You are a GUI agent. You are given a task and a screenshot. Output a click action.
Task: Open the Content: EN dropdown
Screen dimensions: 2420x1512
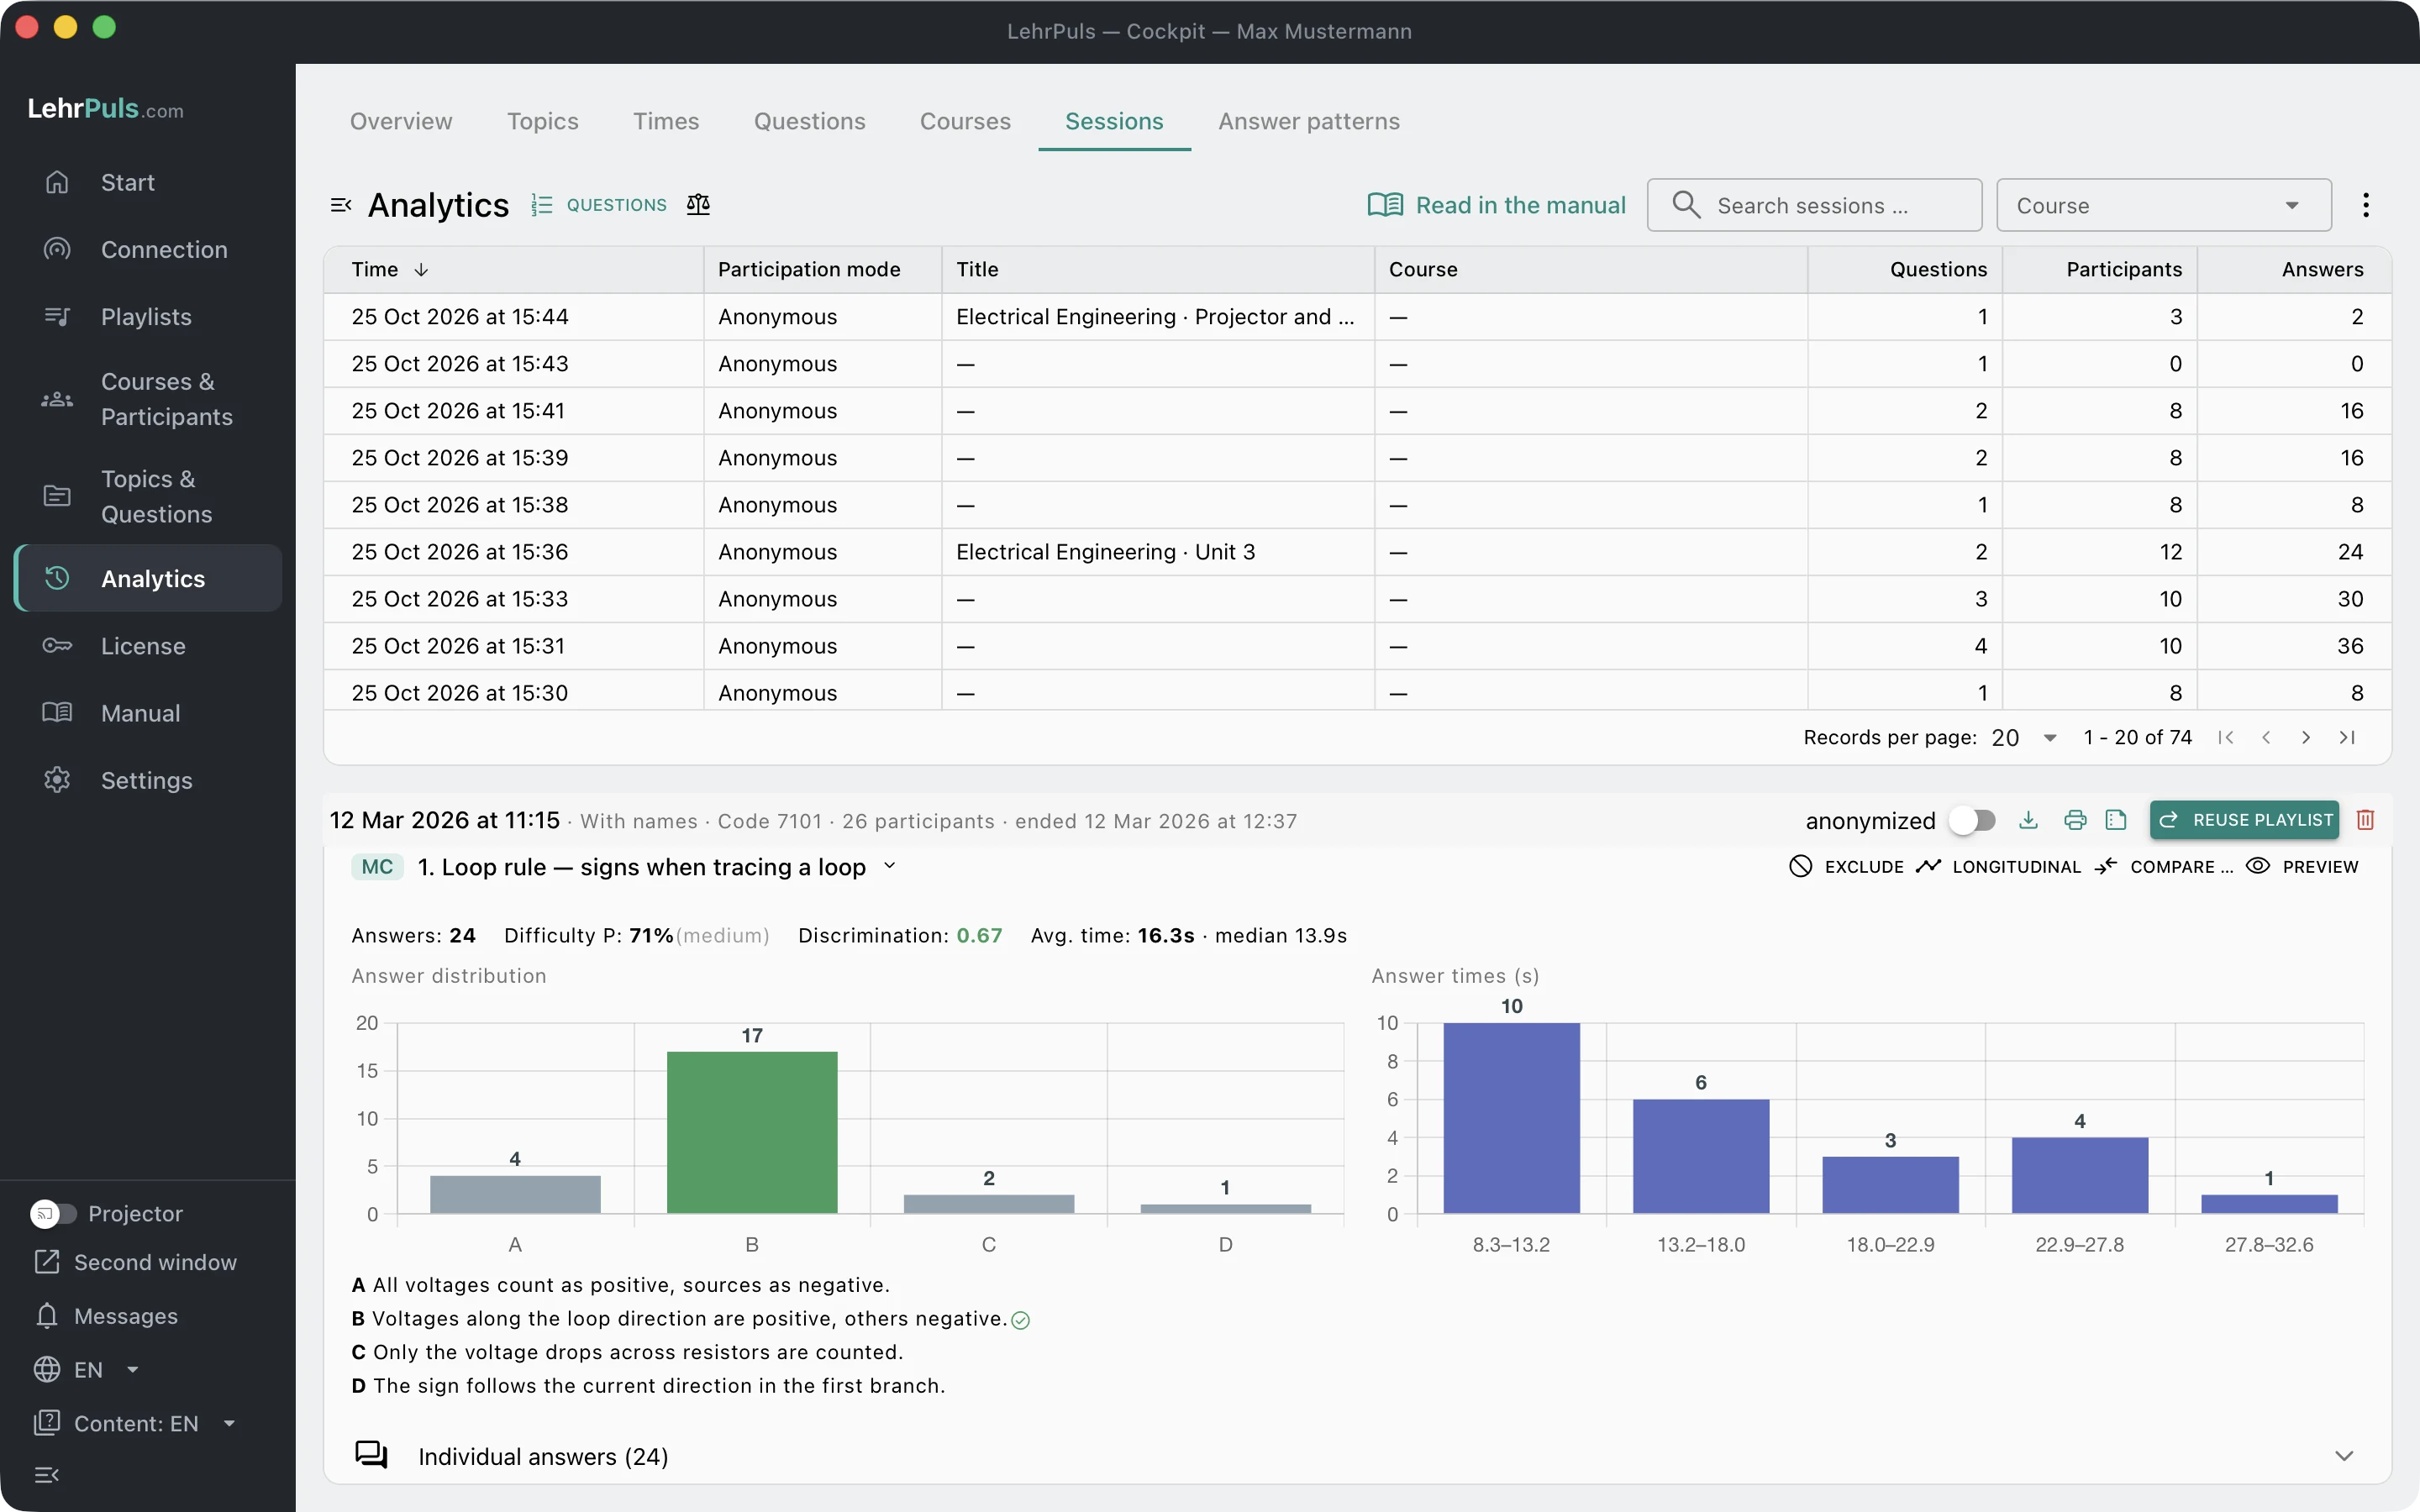136,1423
